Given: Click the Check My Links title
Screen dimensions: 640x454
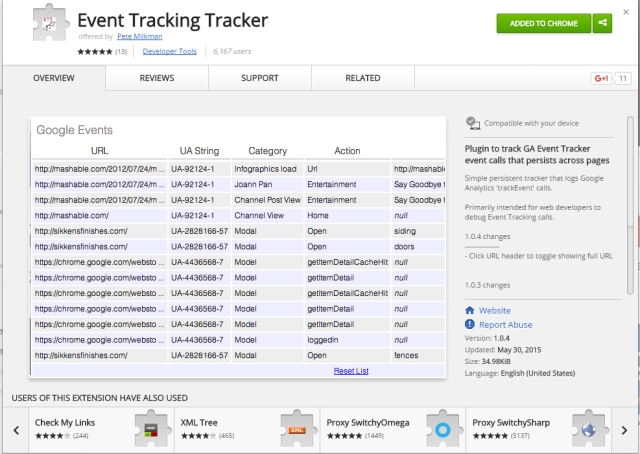Looking at the screenshot, I should tap(65, 423).
